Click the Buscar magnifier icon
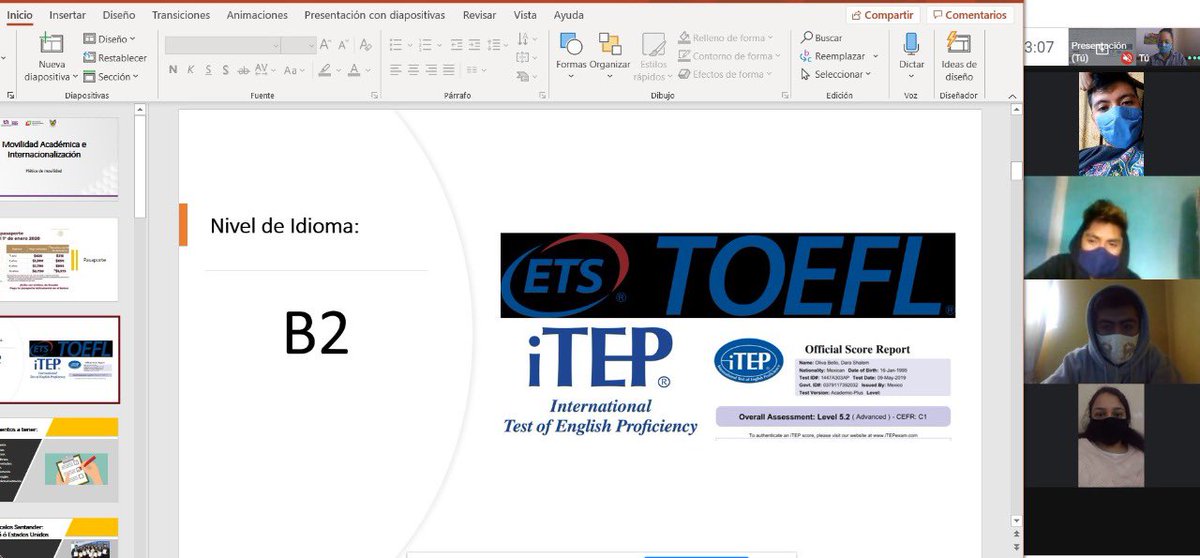Image resolution: width=1200 pixels, height=558 pixels. (807, 38)
